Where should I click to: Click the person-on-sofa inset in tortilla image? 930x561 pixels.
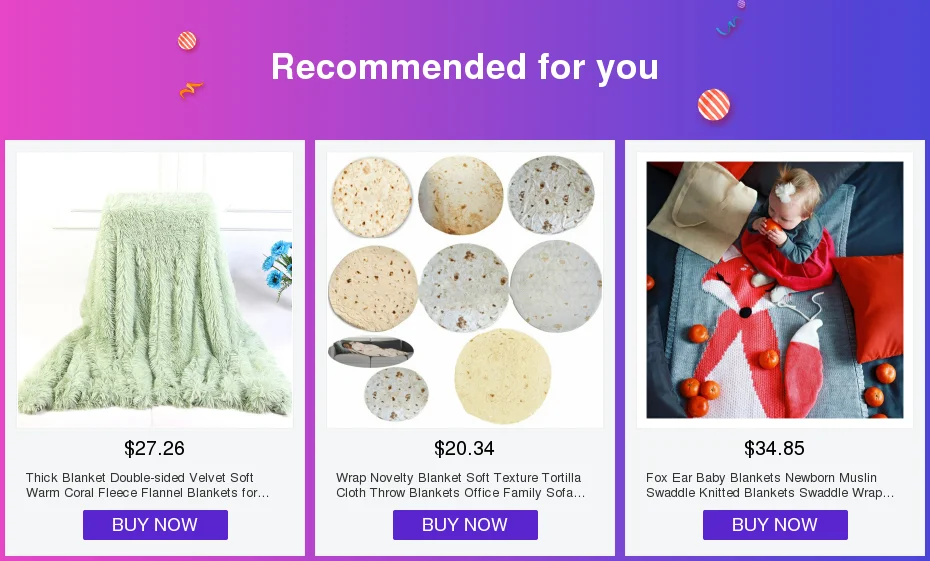371,352
